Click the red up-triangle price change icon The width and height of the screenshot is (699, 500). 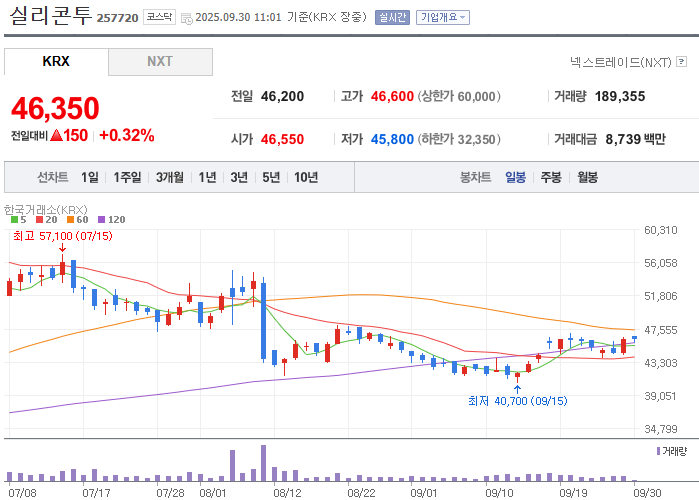[x=56, y=135]
